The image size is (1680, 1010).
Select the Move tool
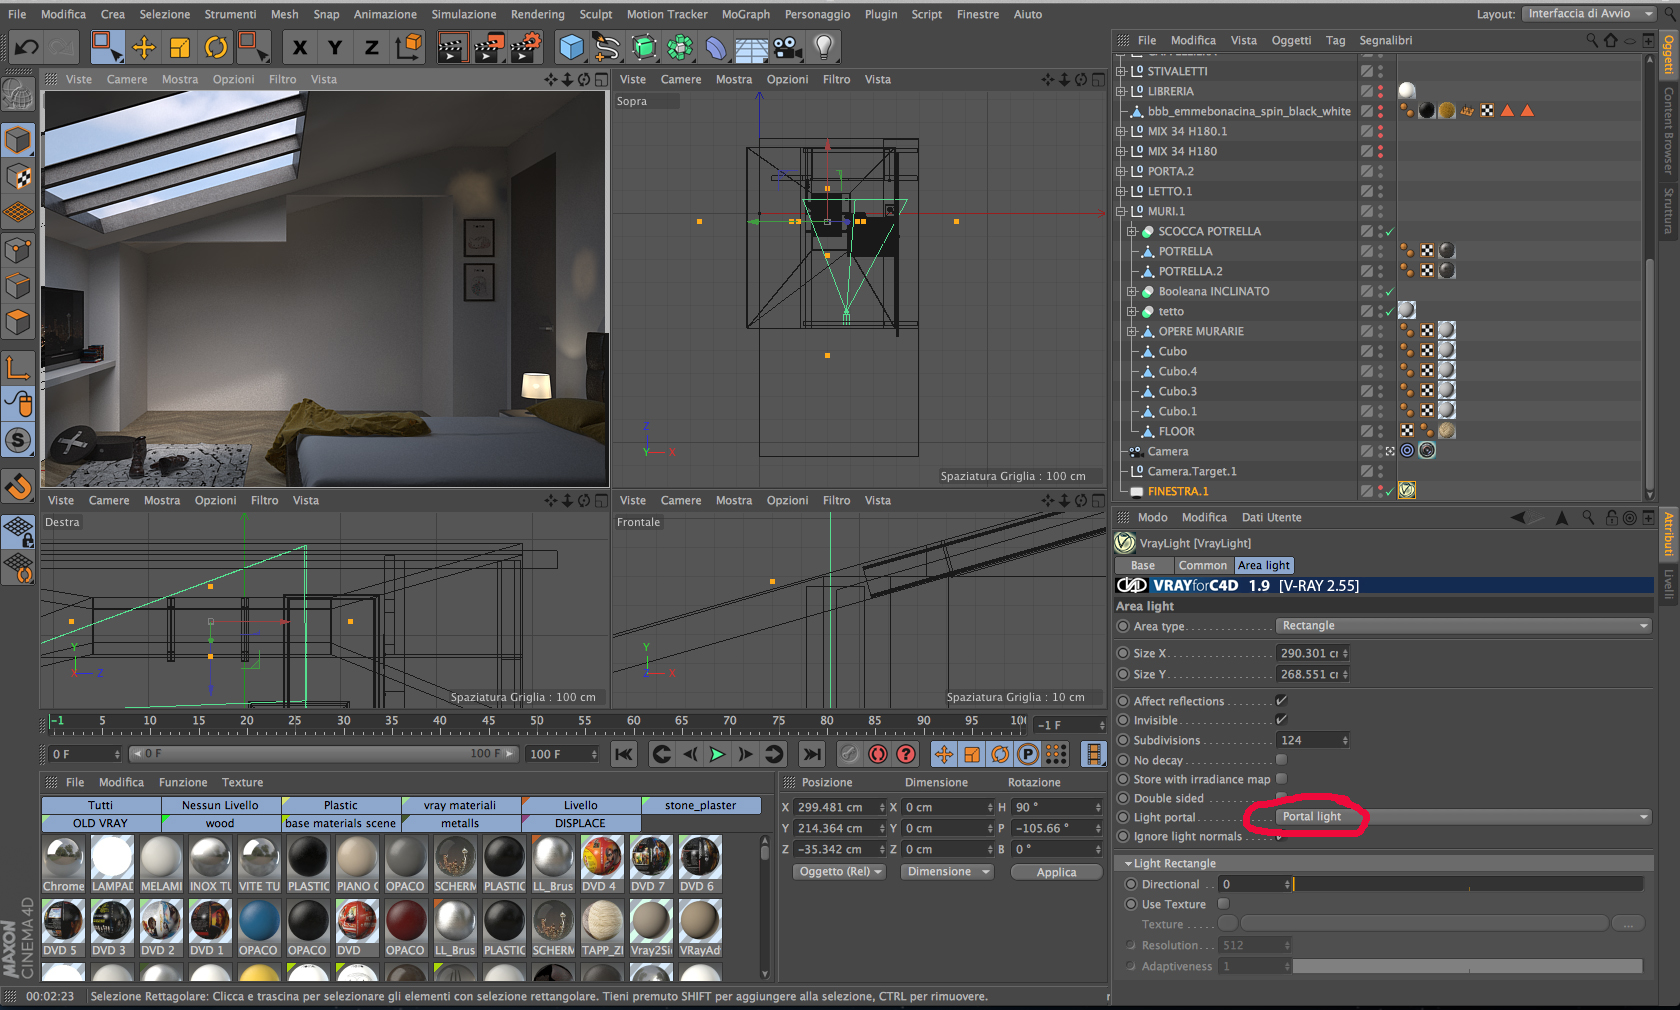click(144, 47)
